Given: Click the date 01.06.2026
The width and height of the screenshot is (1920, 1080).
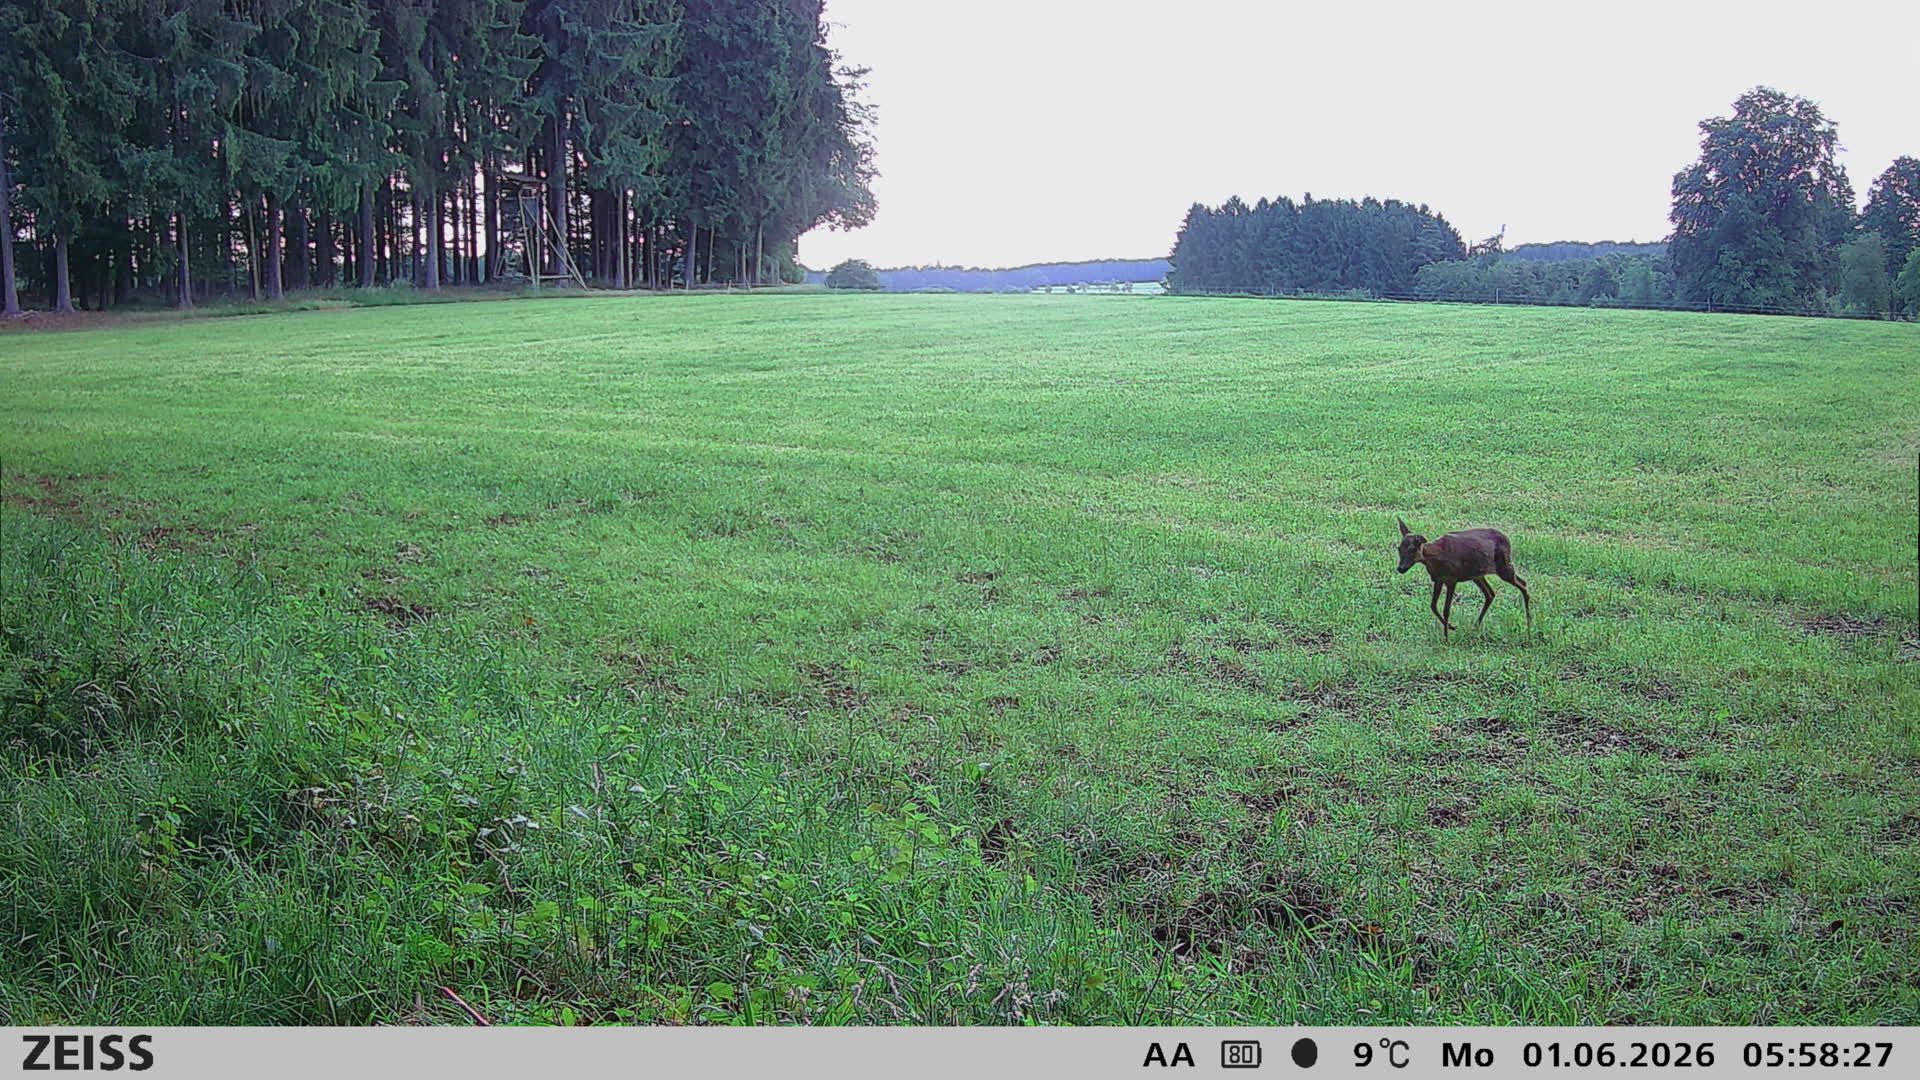Looking at the screenshot, I should pos(1618,1055).
